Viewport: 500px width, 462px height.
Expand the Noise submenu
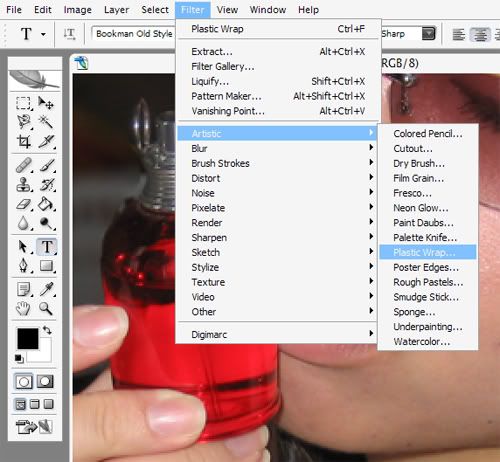(277, 193)
